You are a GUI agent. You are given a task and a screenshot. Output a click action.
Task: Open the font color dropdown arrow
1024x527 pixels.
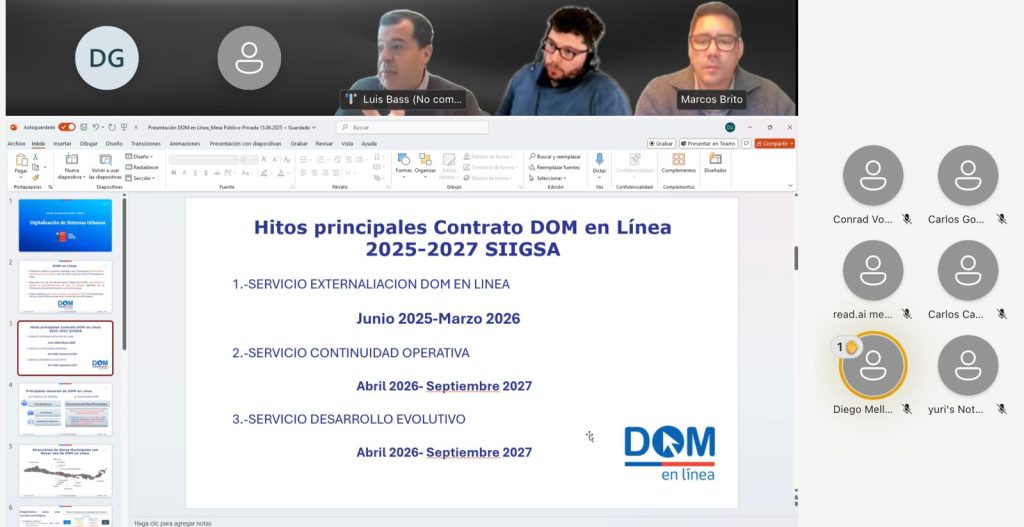[x=289, y=173]
